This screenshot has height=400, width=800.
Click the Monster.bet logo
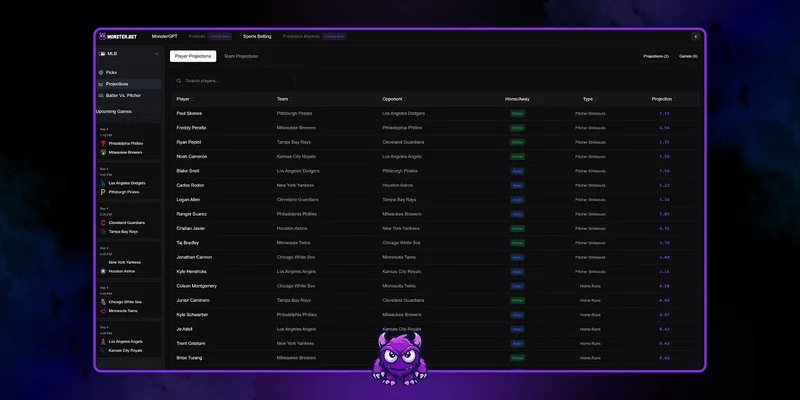click(118, 37)
